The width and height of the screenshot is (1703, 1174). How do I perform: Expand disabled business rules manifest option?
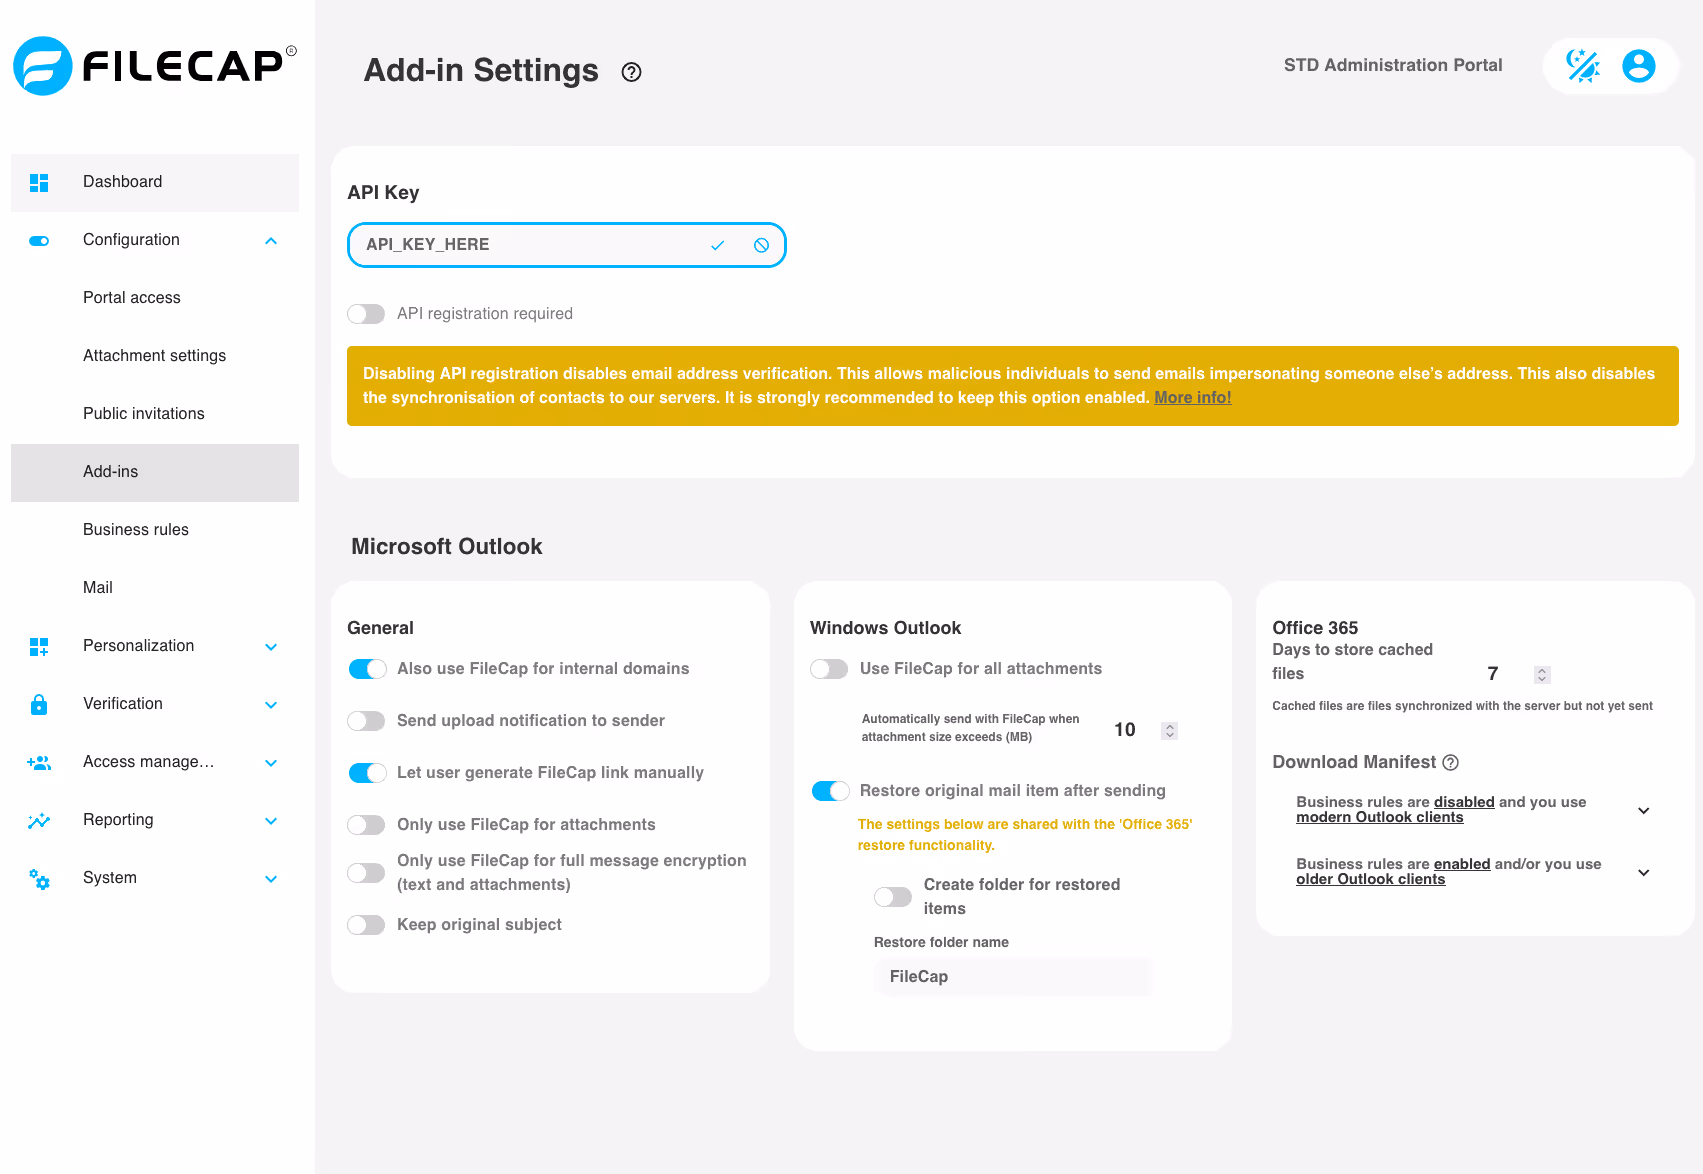[x=1644, y=810]
